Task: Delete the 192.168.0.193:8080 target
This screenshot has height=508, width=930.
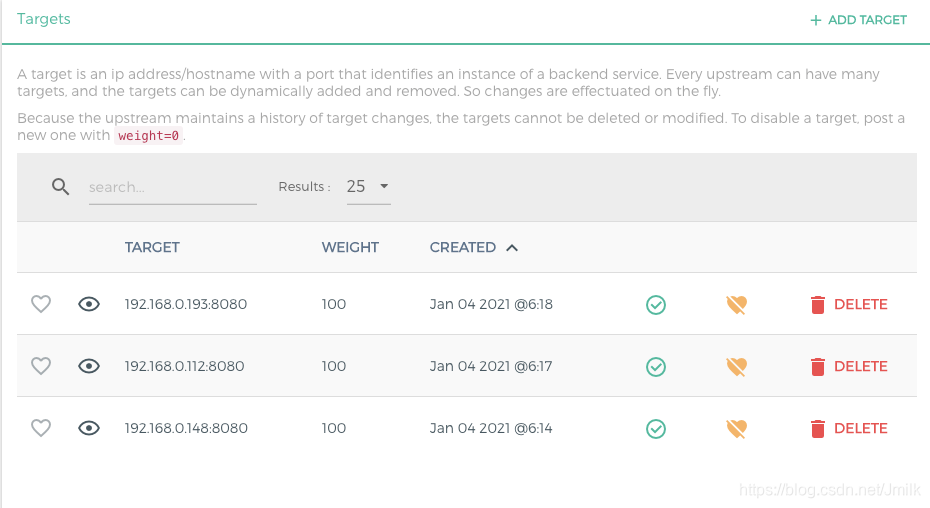Action: 849,304
